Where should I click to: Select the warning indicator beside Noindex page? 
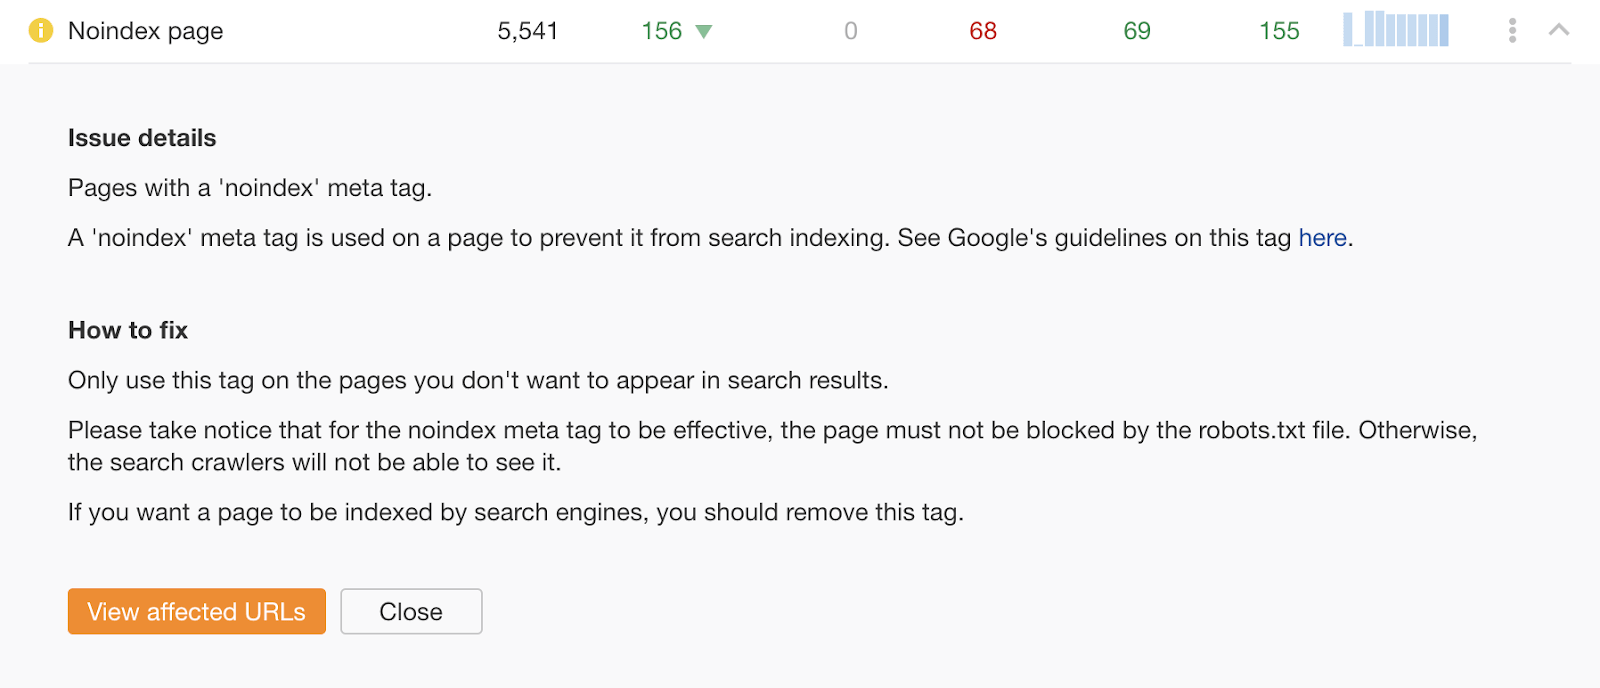pyautogui.click(x=40, y=30)
